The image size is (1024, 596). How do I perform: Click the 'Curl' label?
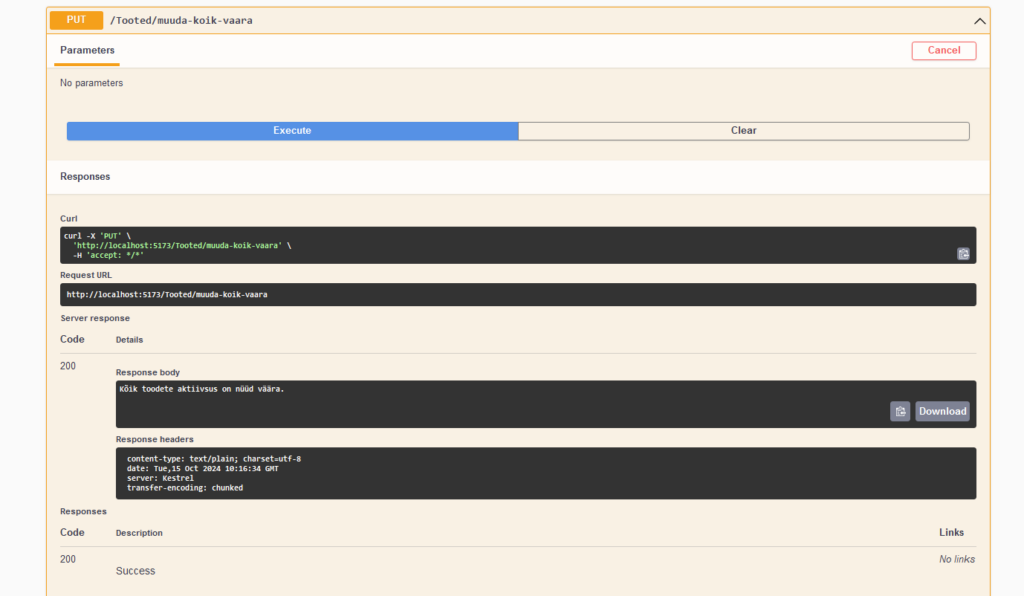point(69,219)
